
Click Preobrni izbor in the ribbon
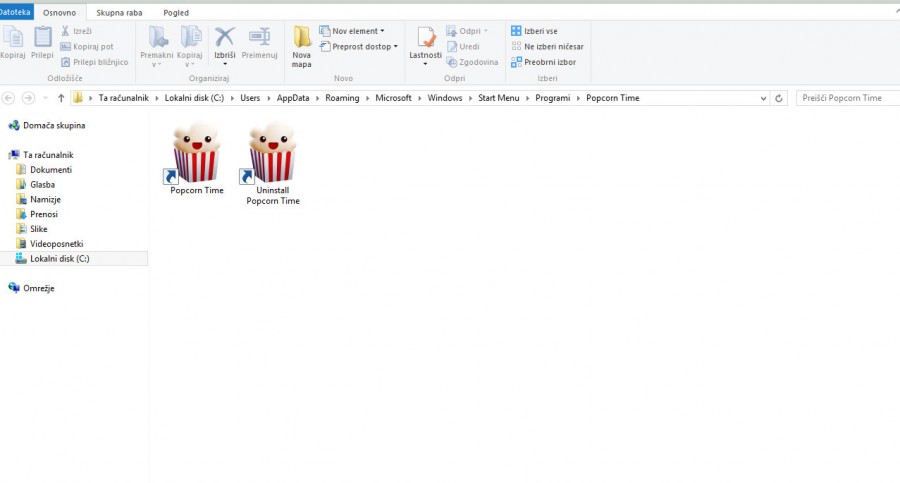pyautogui.click(x=546, y=62)
